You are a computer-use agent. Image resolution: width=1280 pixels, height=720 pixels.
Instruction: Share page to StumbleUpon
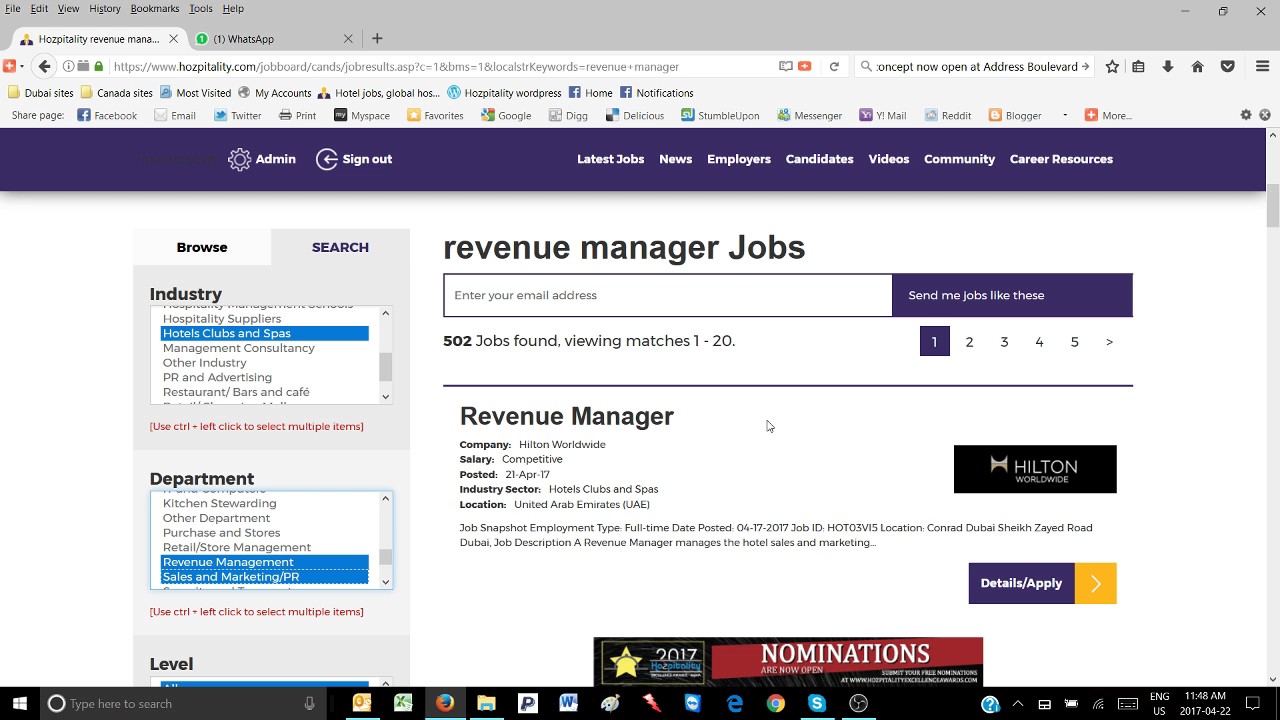(x=720, y=116)
